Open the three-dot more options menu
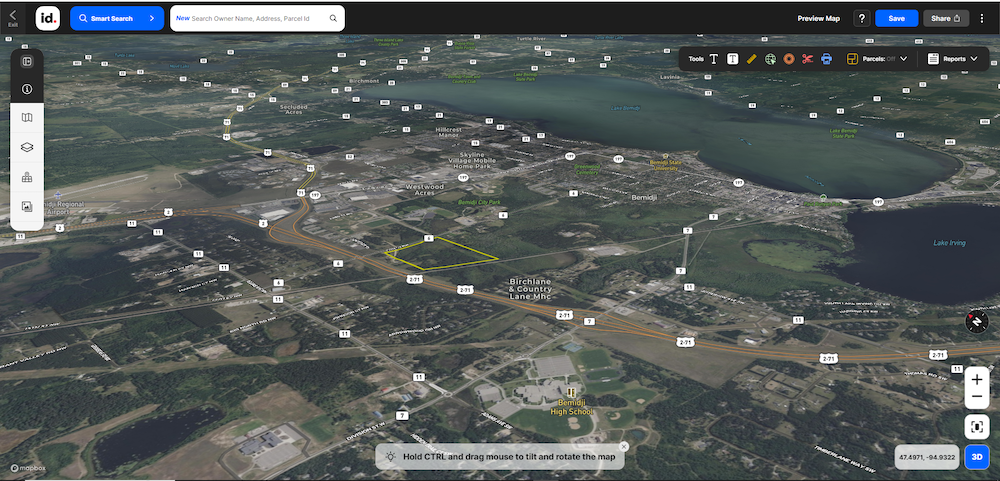 pos(982,18)
